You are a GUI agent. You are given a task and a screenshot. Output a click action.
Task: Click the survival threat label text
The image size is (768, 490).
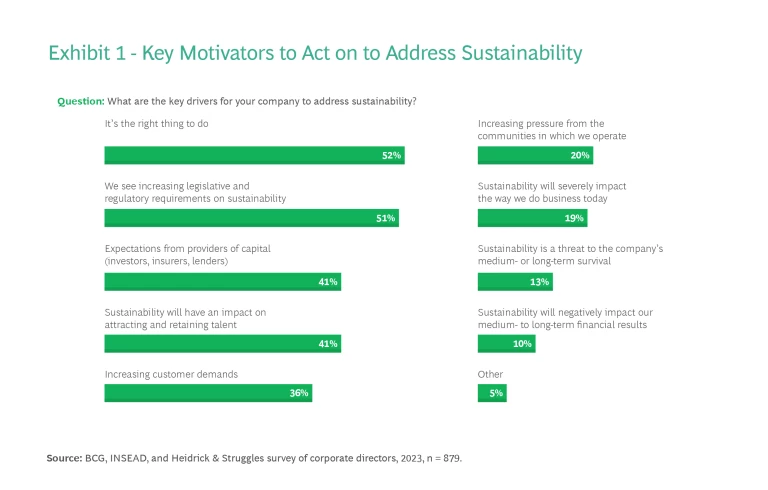click(x=563, y=254)
